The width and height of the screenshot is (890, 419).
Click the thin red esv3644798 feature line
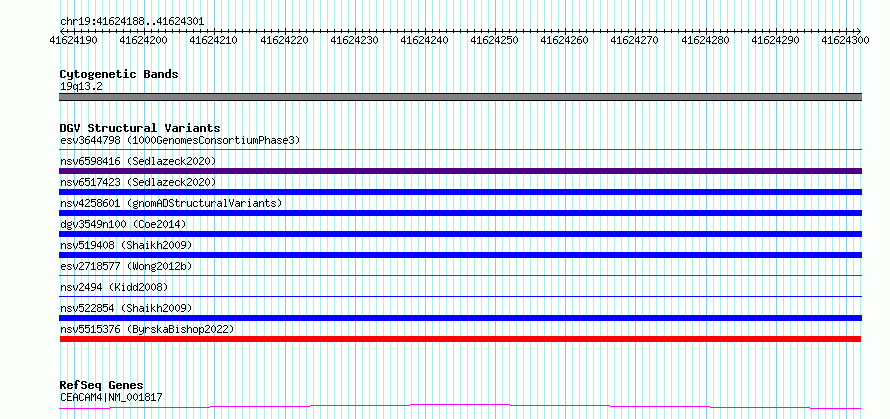460,150
